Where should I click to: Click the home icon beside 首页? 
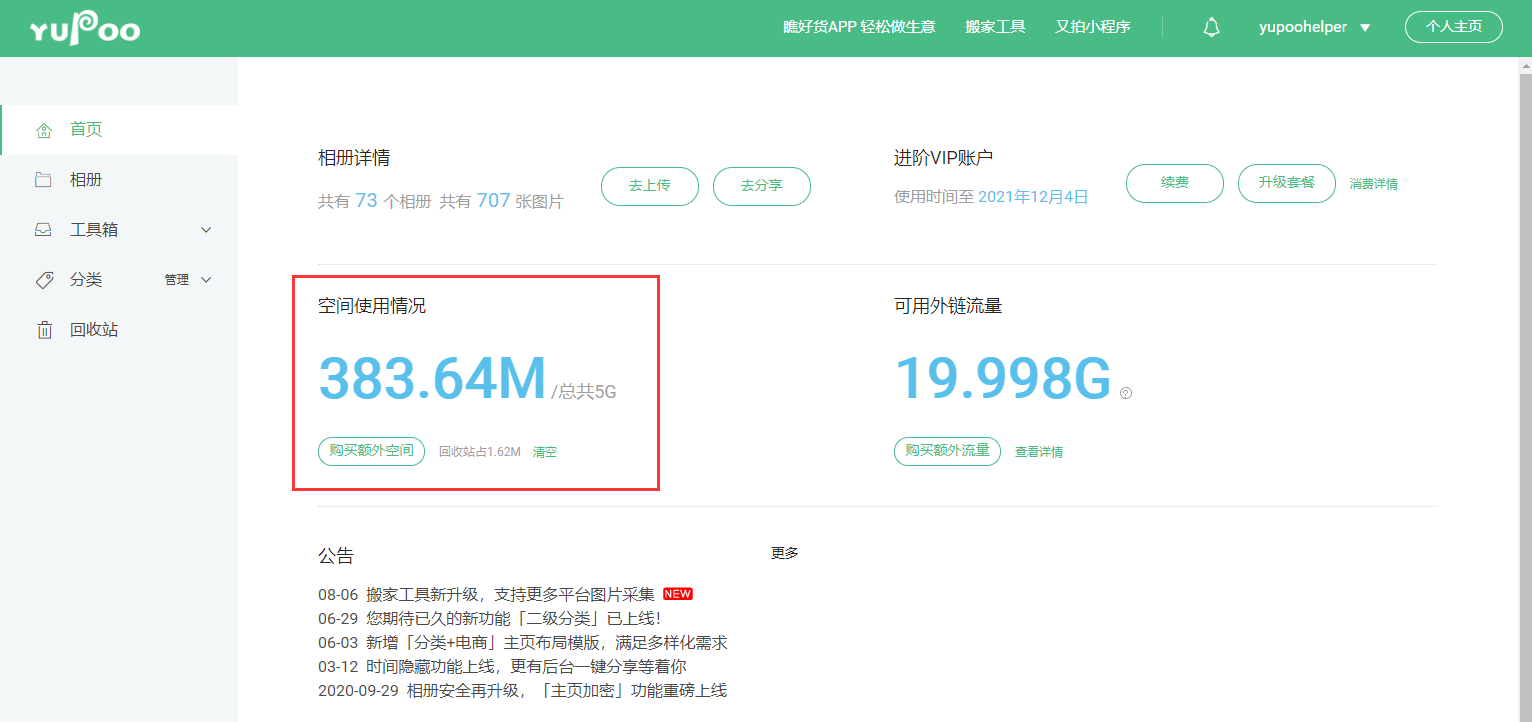(44, 130)
